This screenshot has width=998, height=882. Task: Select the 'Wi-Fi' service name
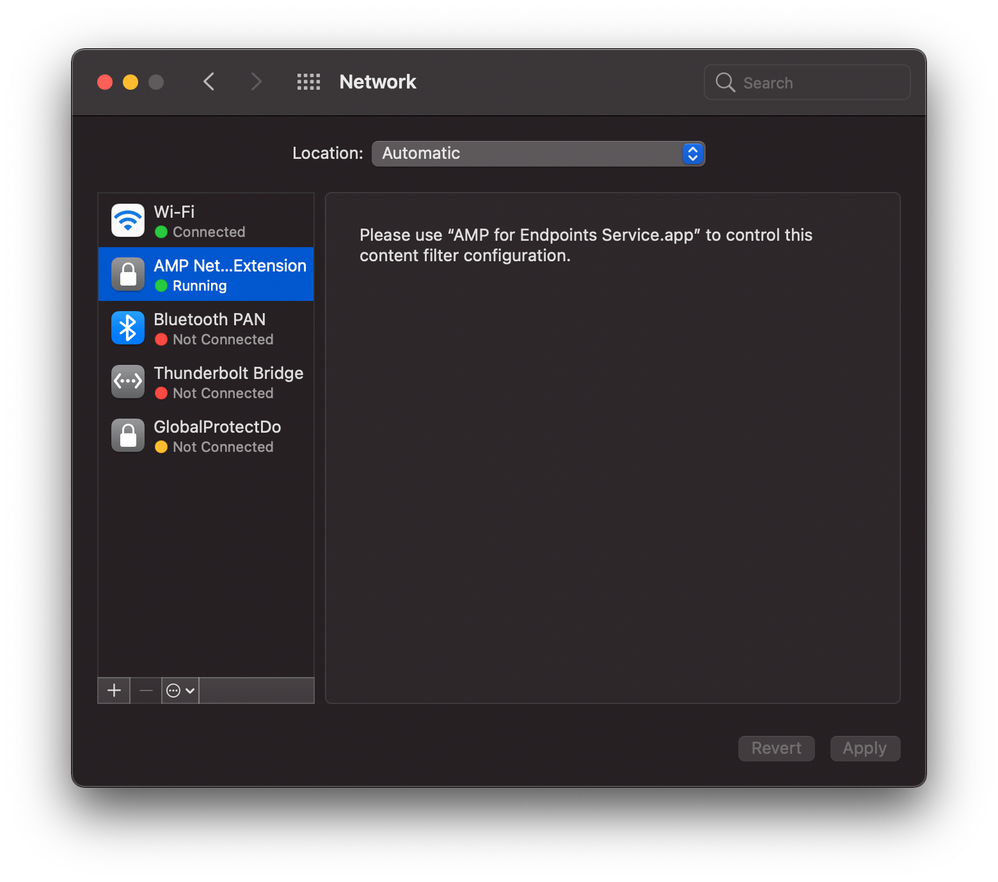174,212
